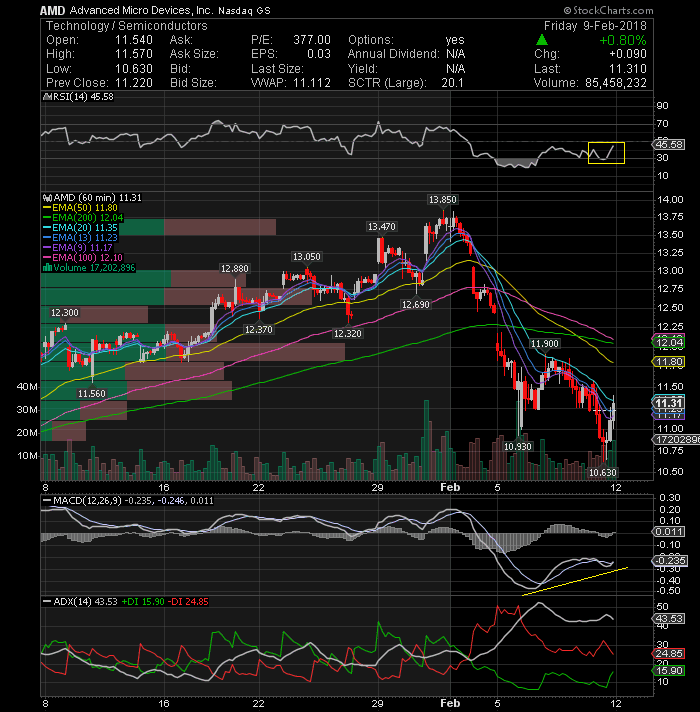Click the RSI(14) 45.58 panel label

point(78,97)
